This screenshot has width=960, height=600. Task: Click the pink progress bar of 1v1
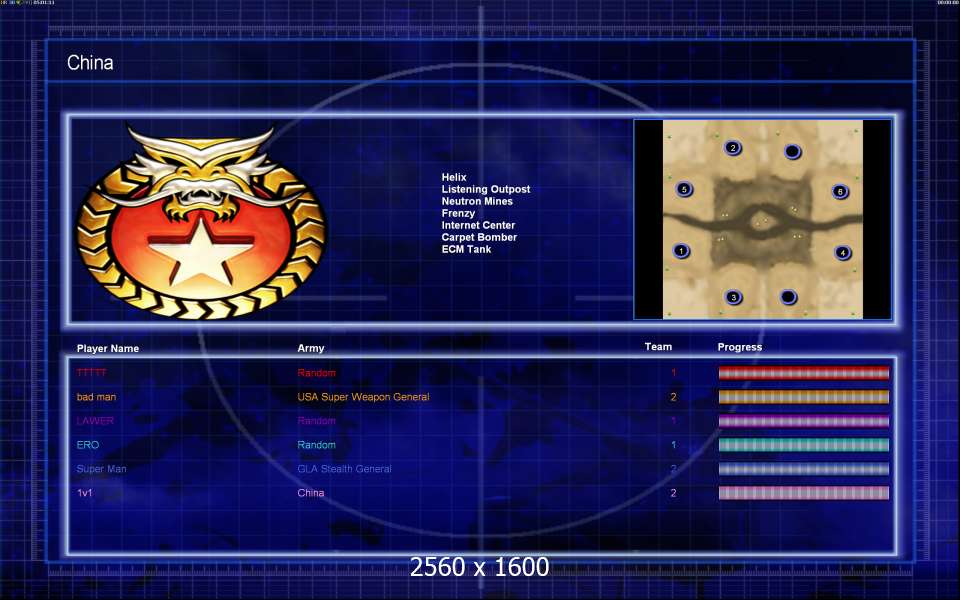[x=803, y=493]
